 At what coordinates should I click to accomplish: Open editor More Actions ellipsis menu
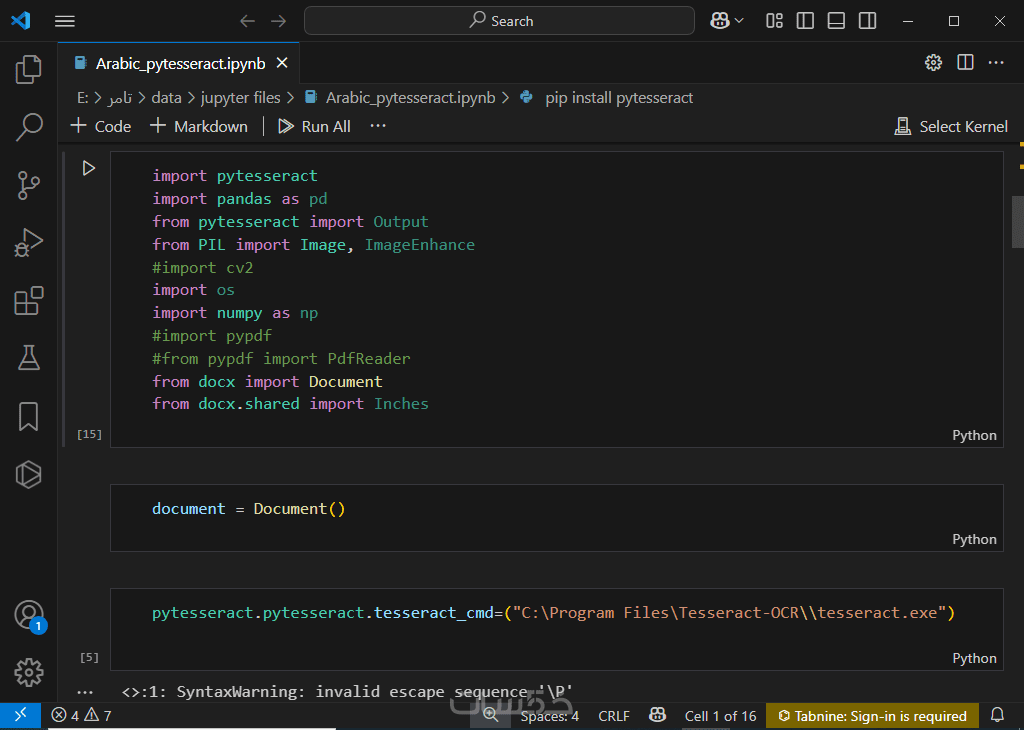996,63
